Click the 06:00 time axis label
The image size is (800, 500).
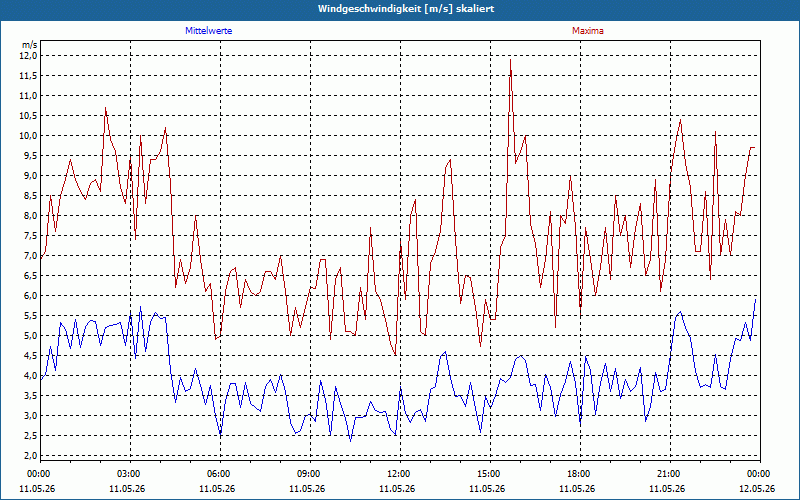pyautogui.click(x=220, y=474)
